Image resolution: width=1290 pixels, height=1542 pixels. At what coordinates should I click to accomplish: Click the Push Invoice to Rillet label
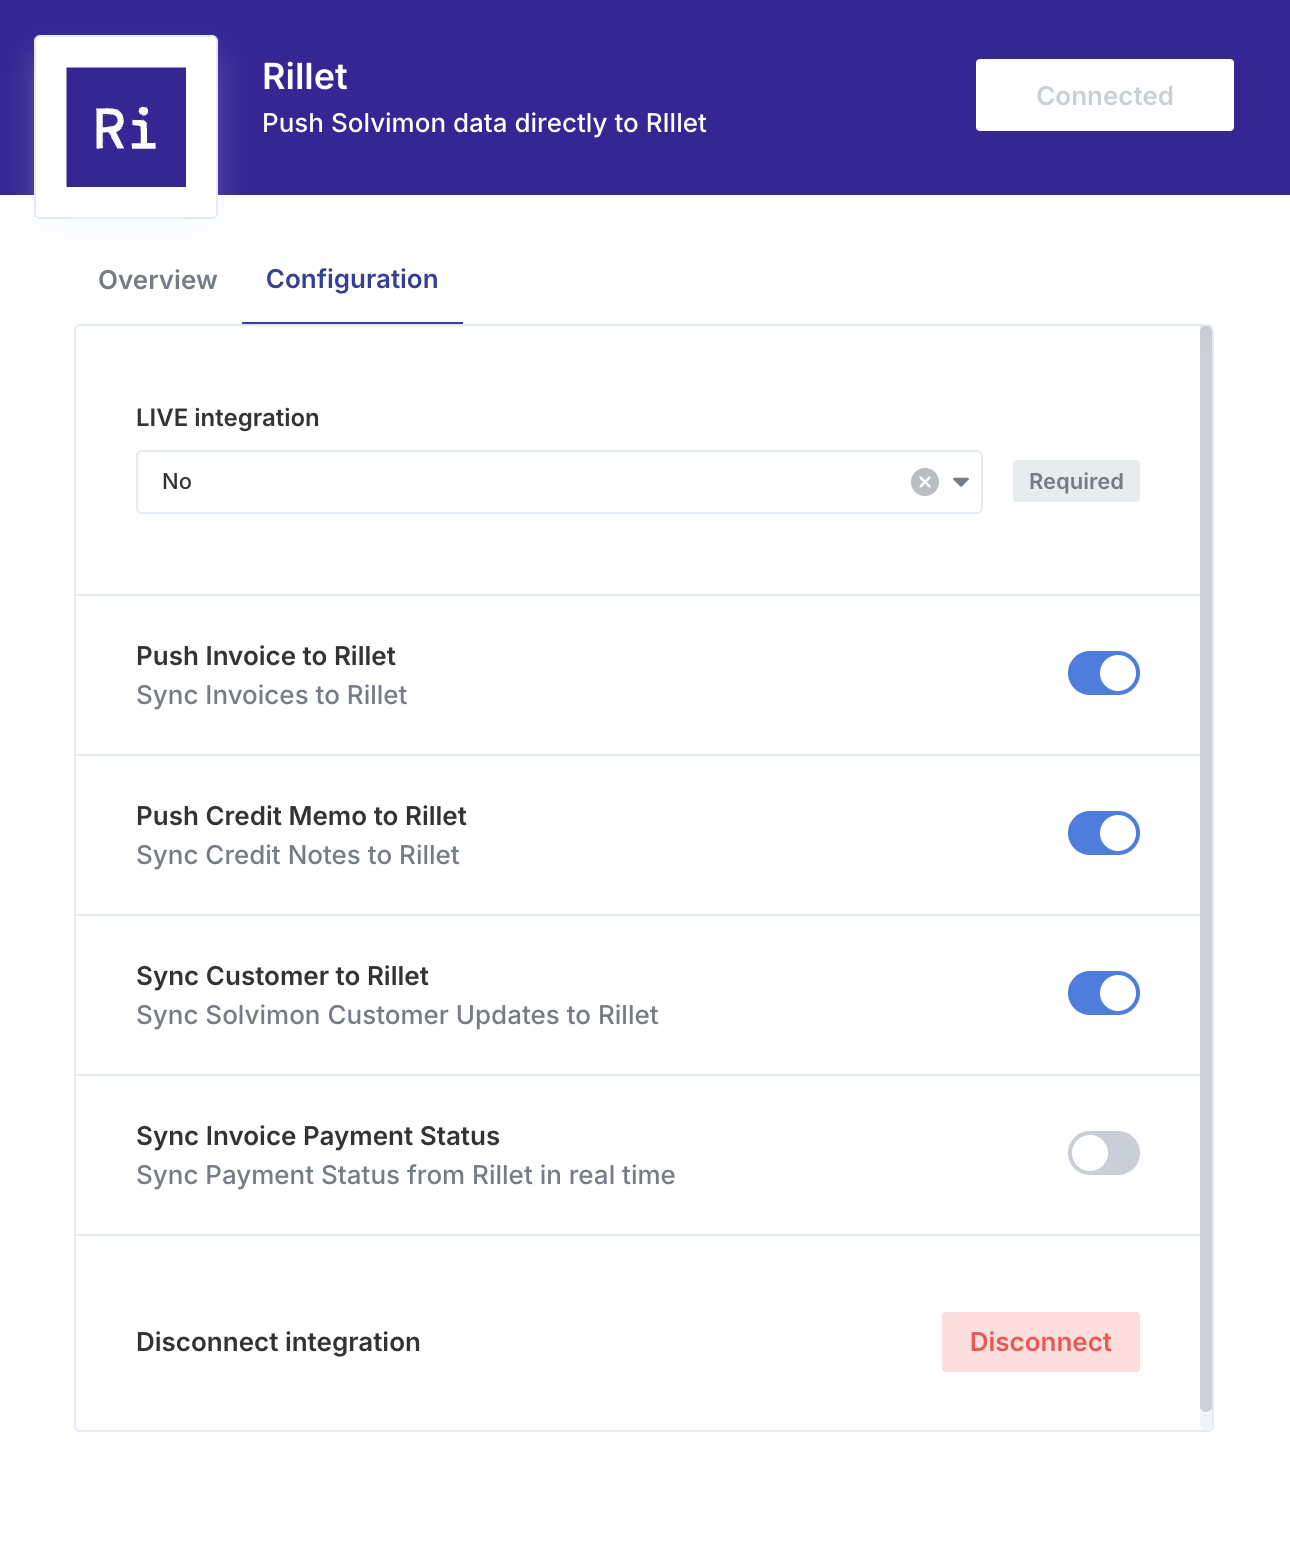pyautogui.click(x=266, y=656)
